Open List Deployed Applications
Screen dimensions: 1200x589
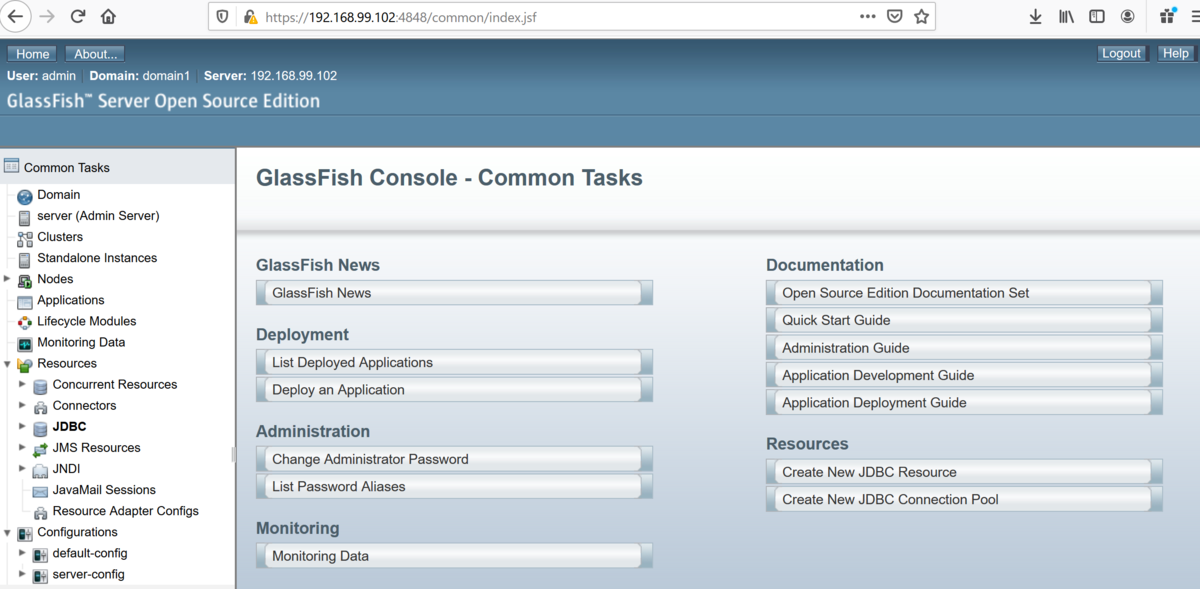pos(454,362)
